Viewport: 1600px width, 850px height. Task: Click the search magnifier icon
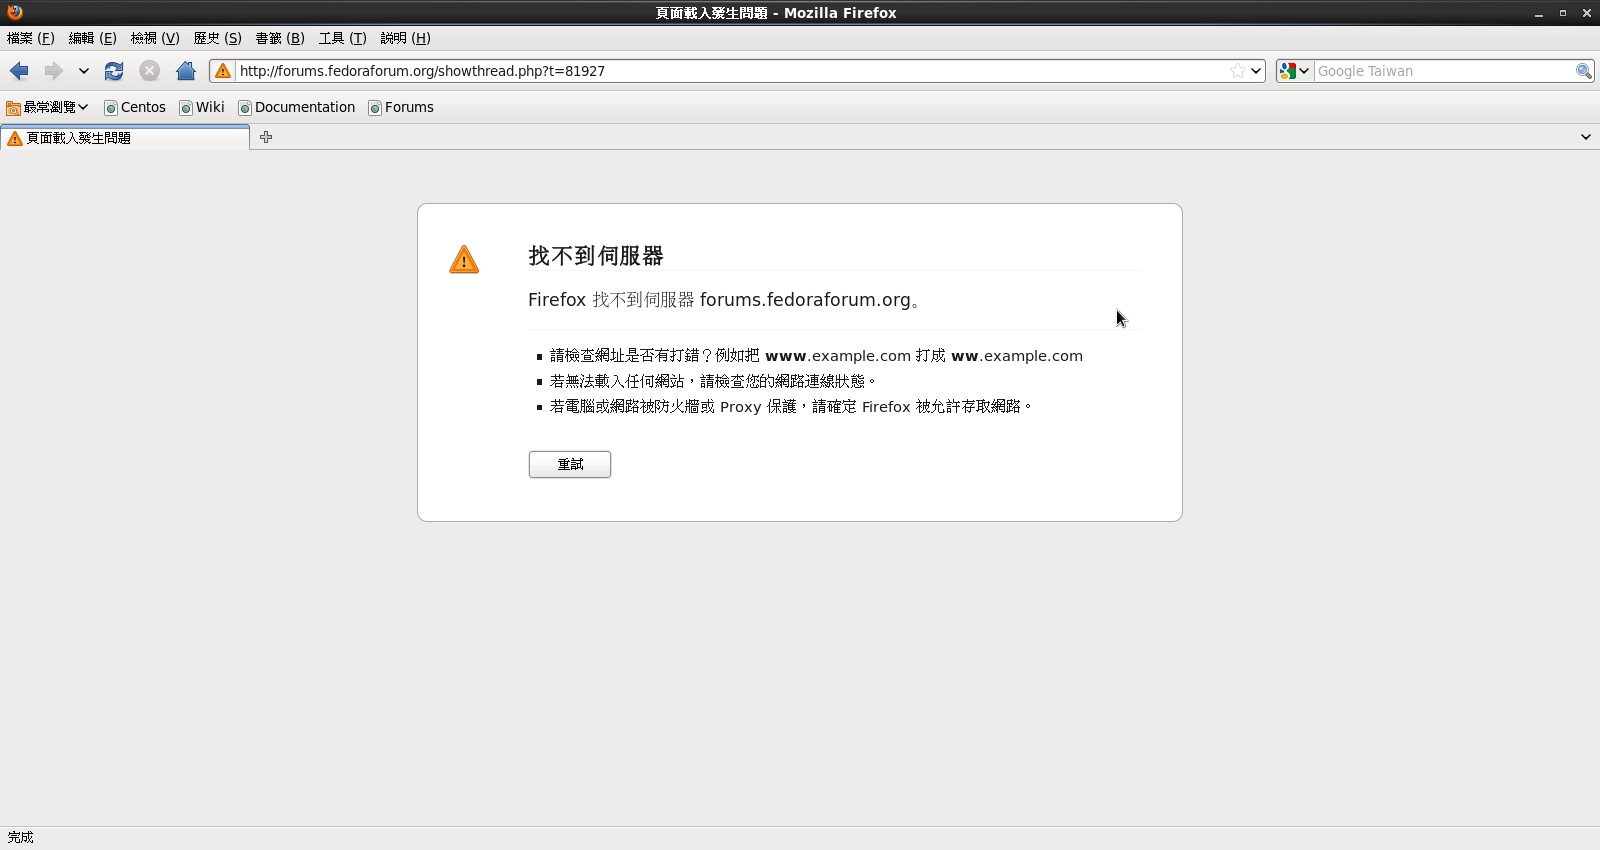[x=1584, y=71]
